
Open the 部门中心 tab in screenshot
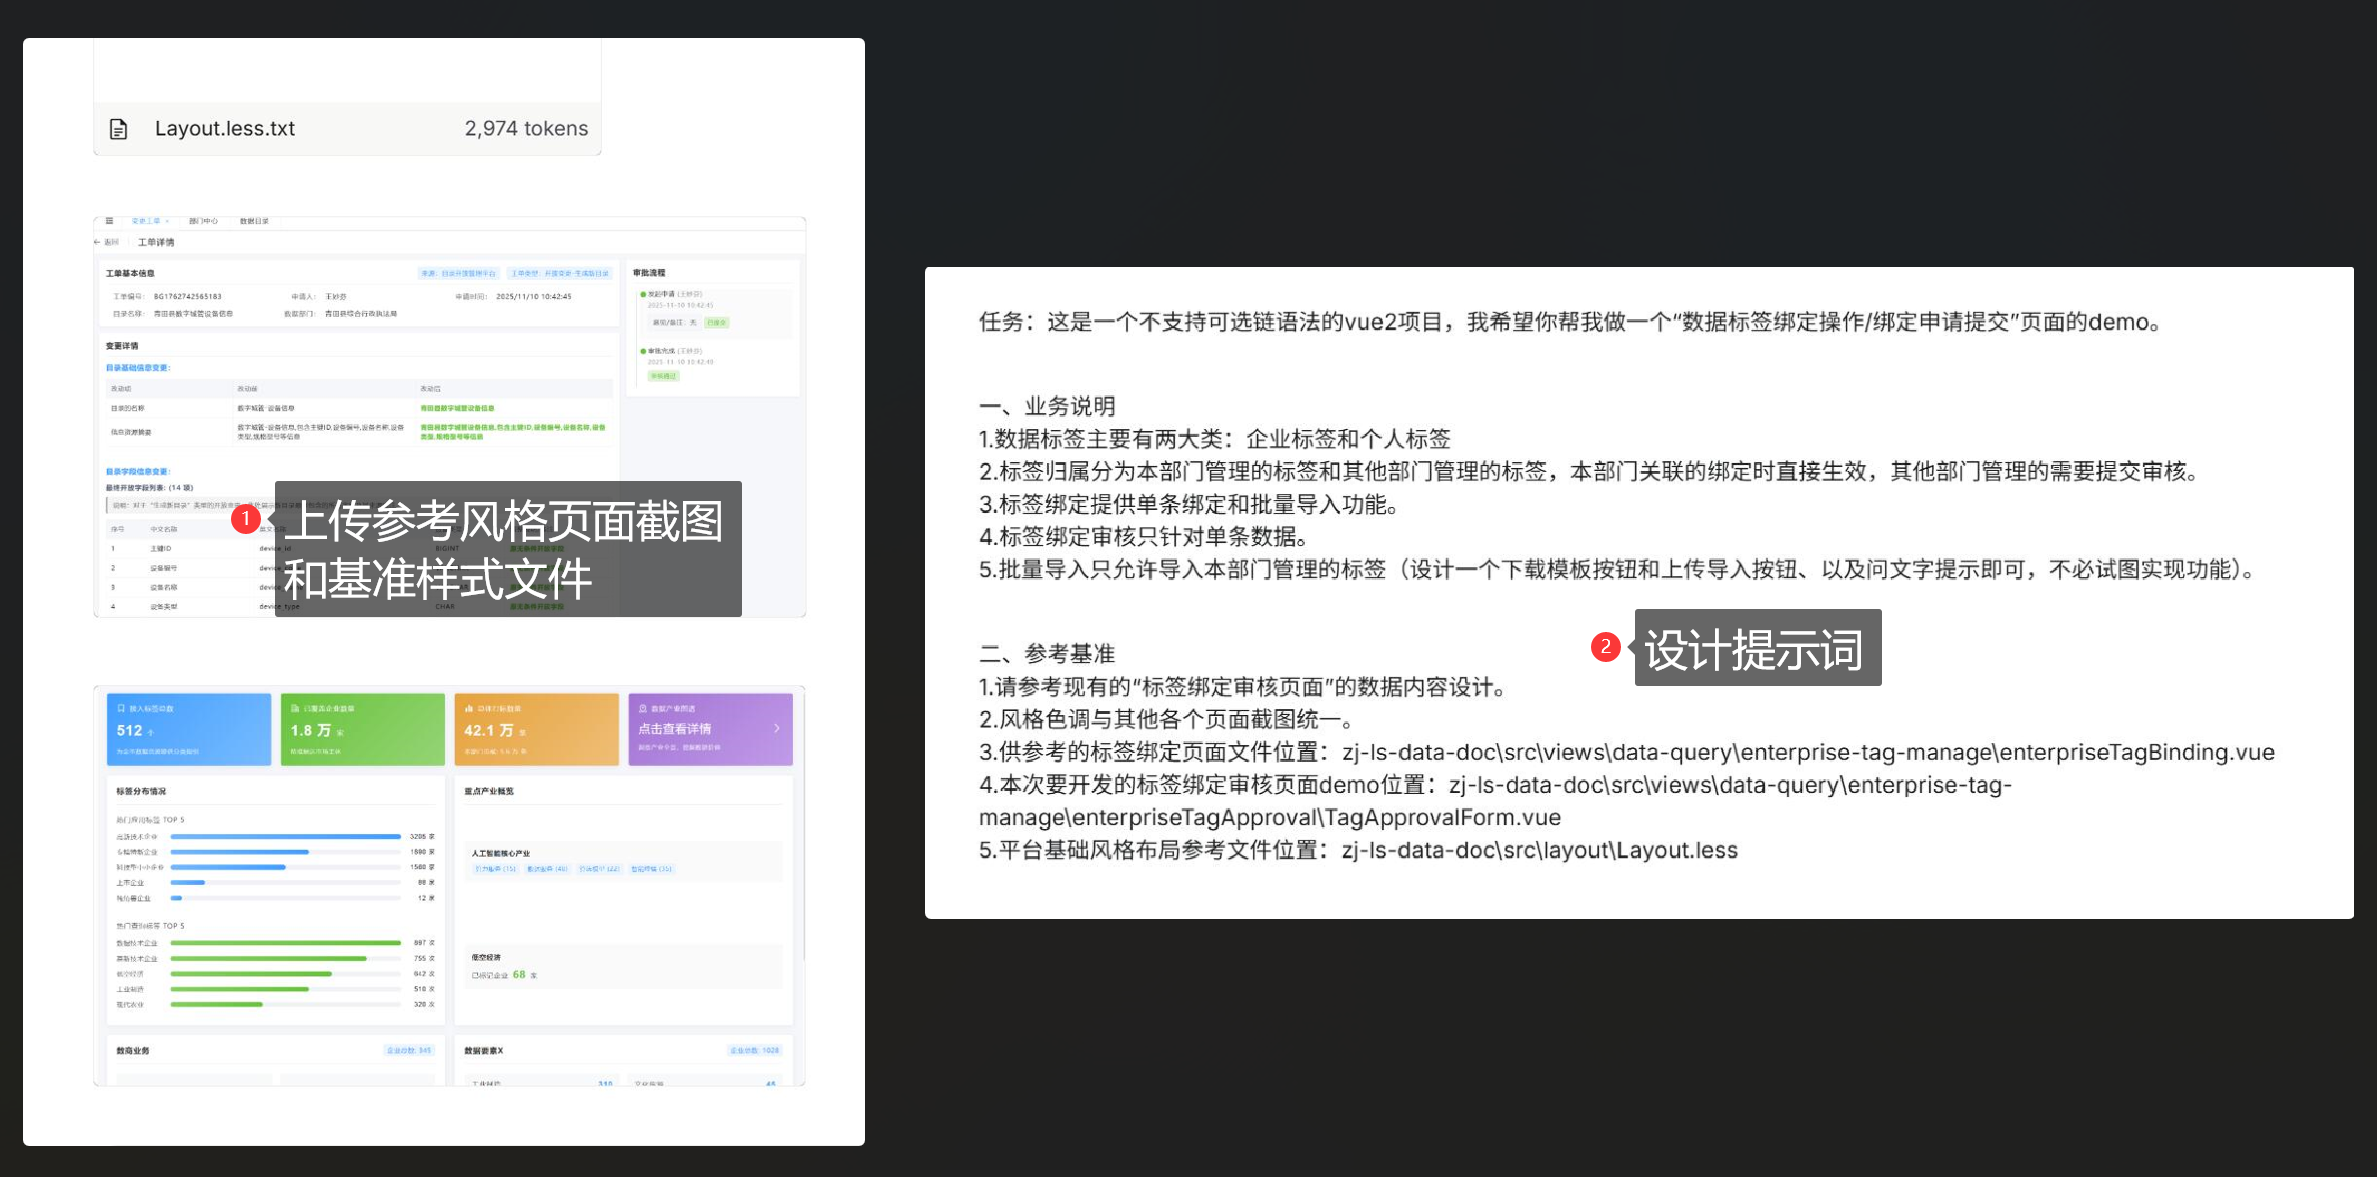click(x=203, y=221)
